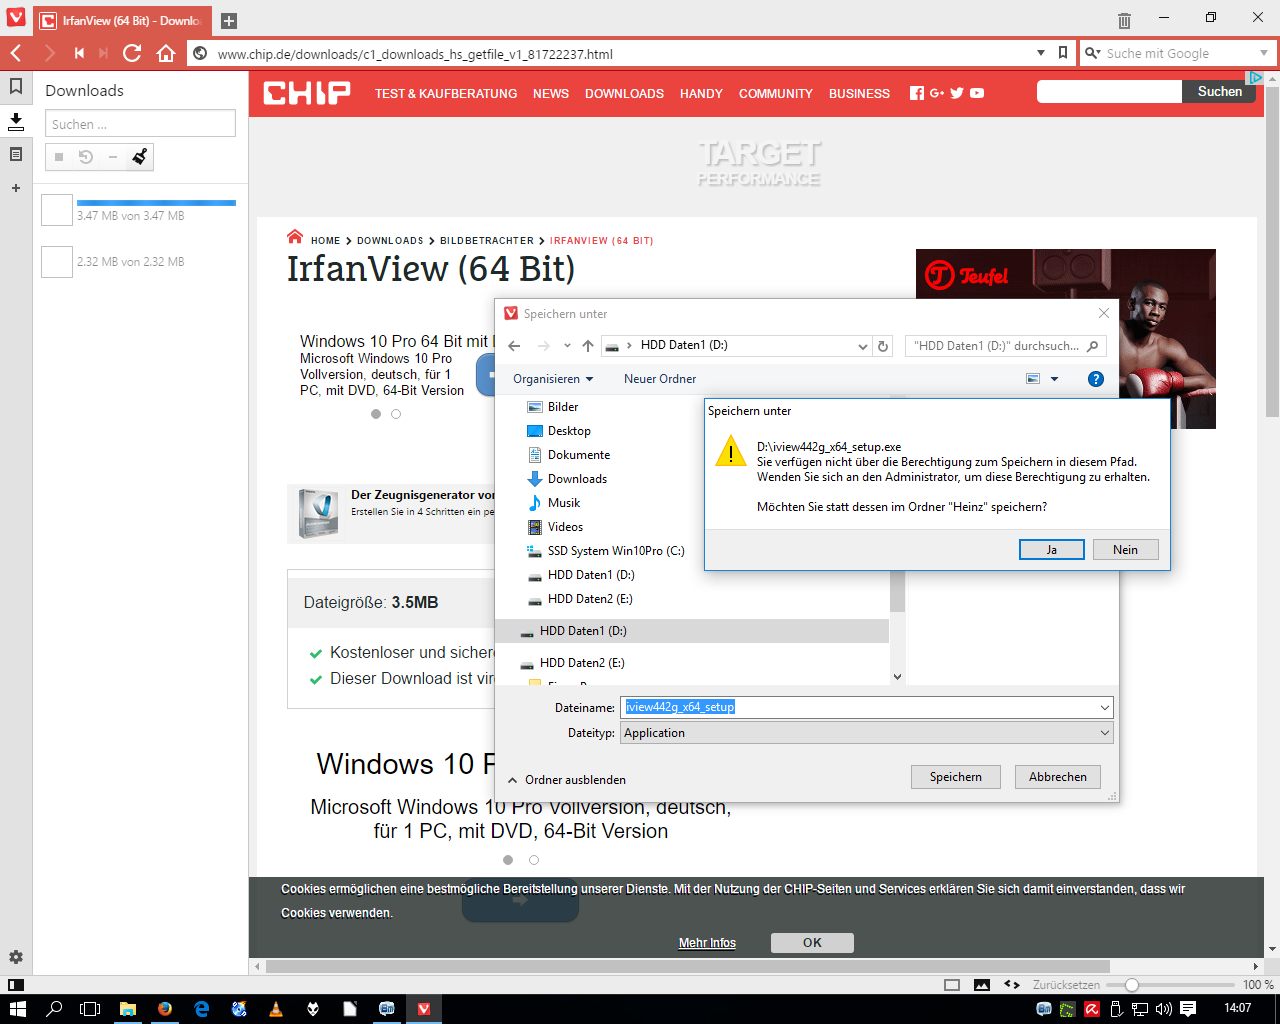Select the first dot of the lower ad carousel
The height and width of the screenshot is (1024, 1280).
click(508, 860)
